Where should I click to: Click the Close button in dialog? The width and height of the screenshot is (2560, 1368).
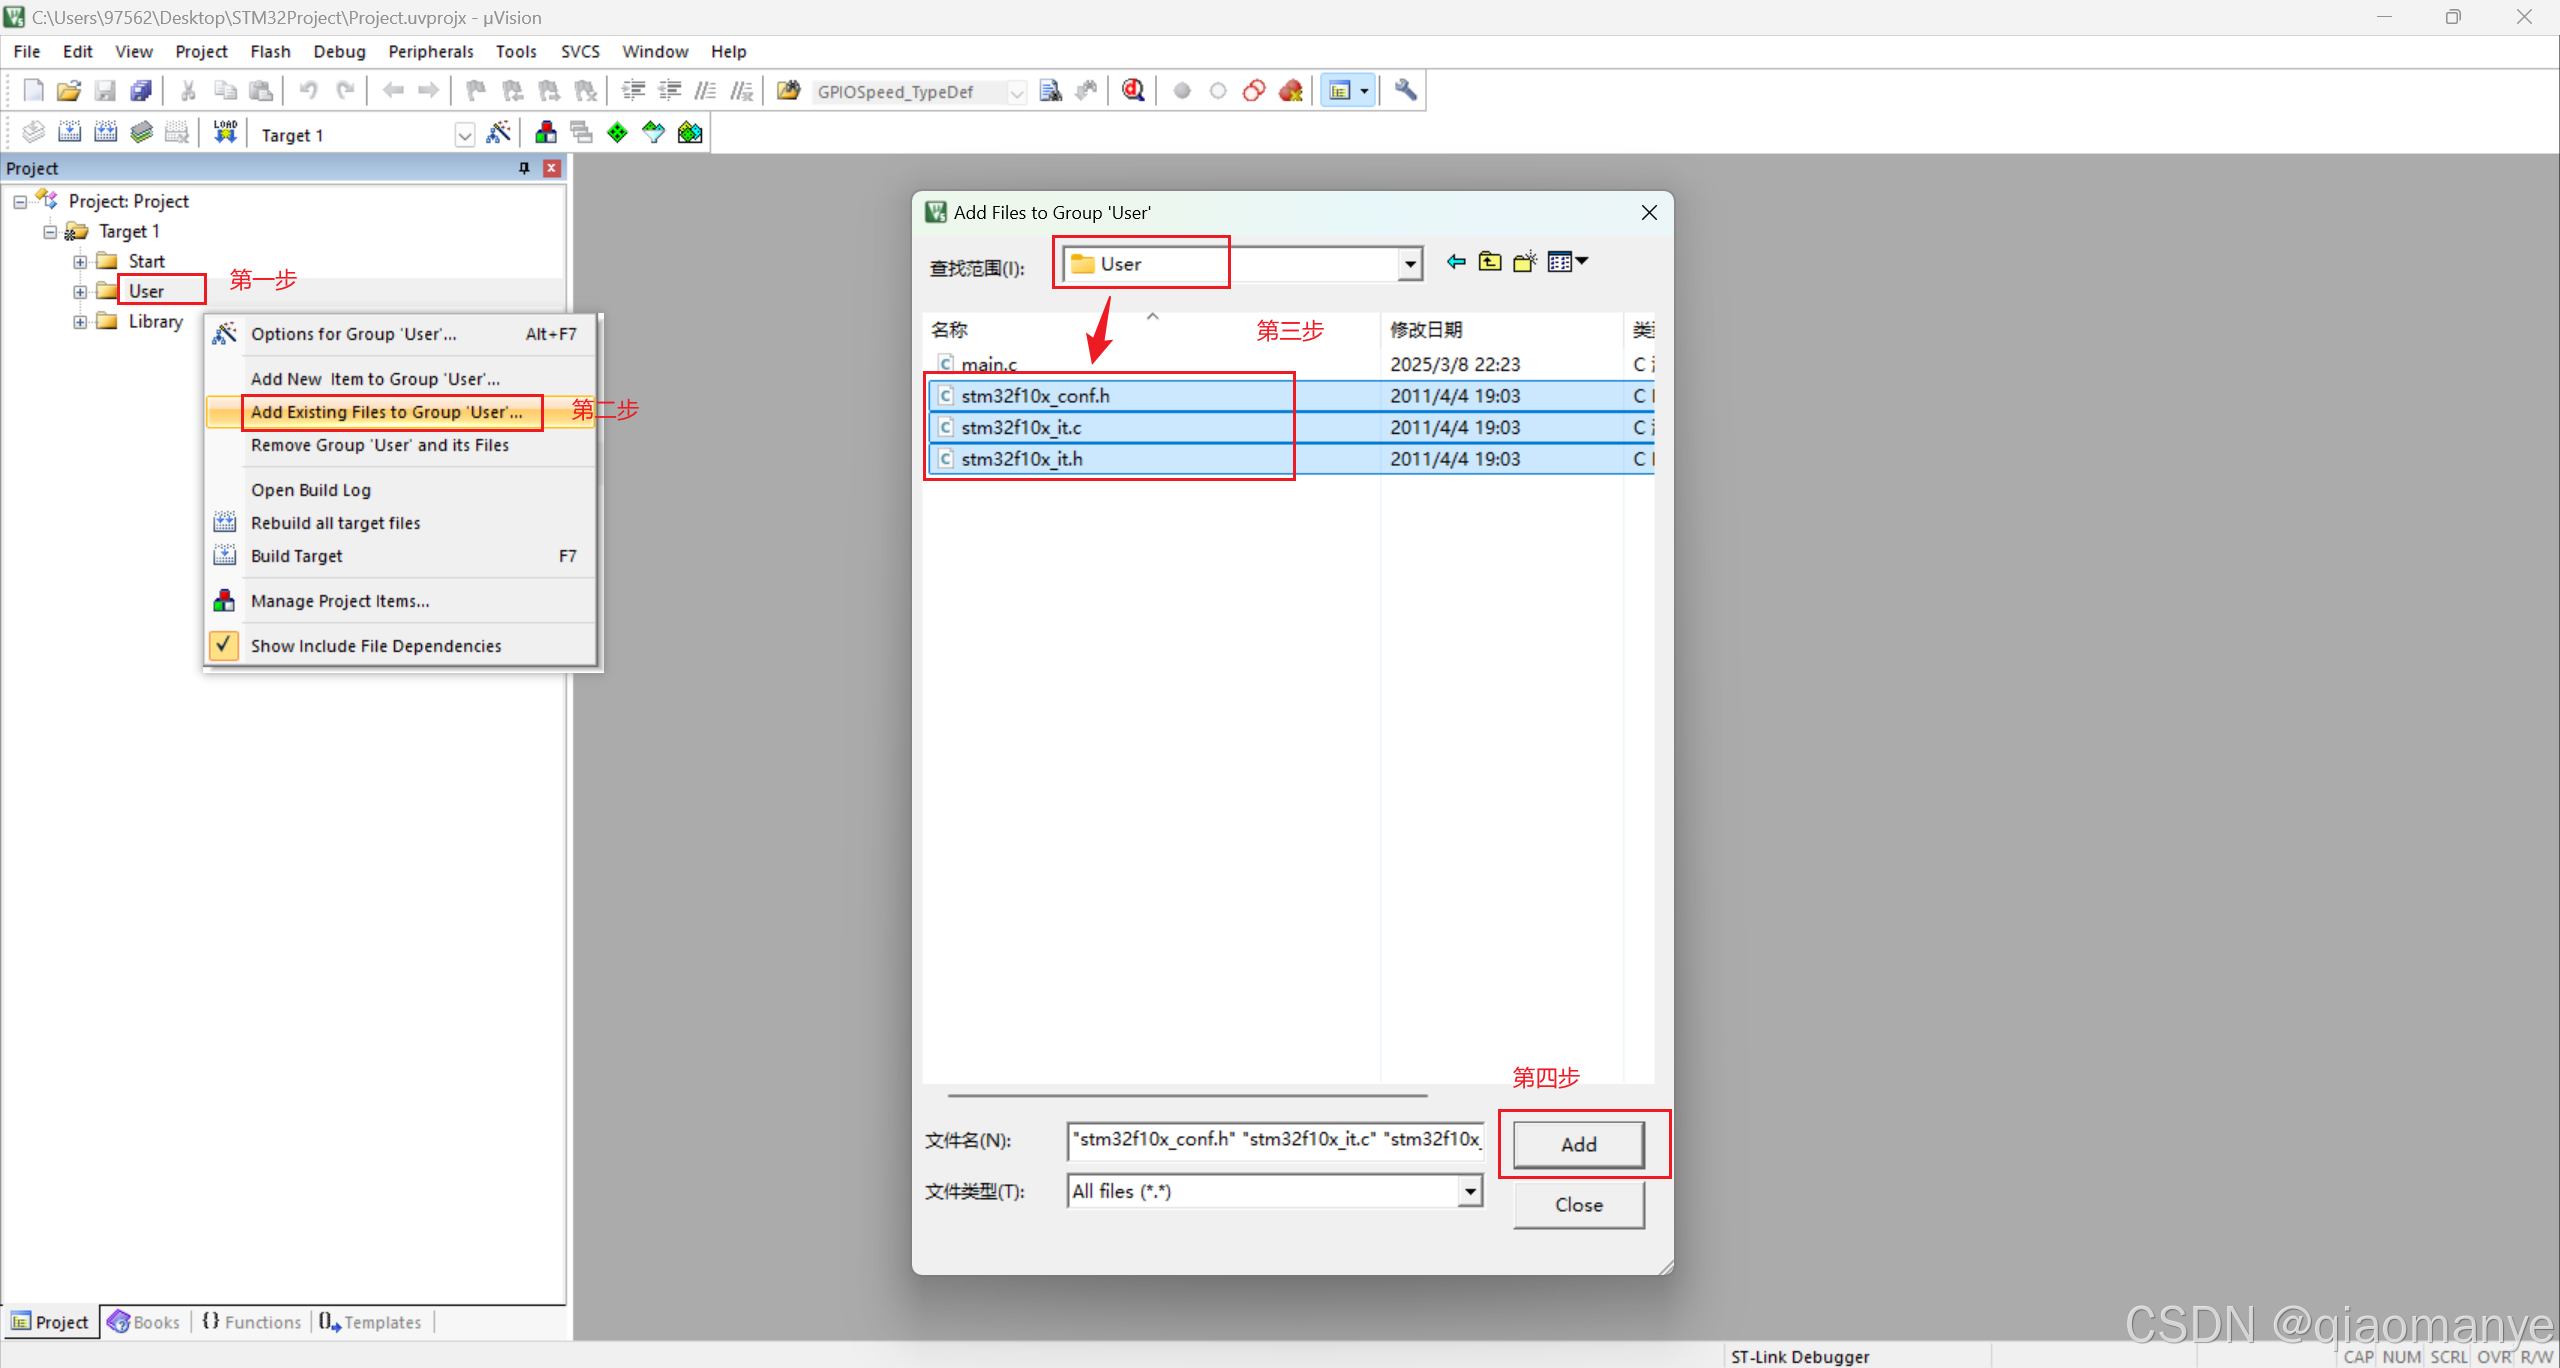(x=1578, y=1205)
